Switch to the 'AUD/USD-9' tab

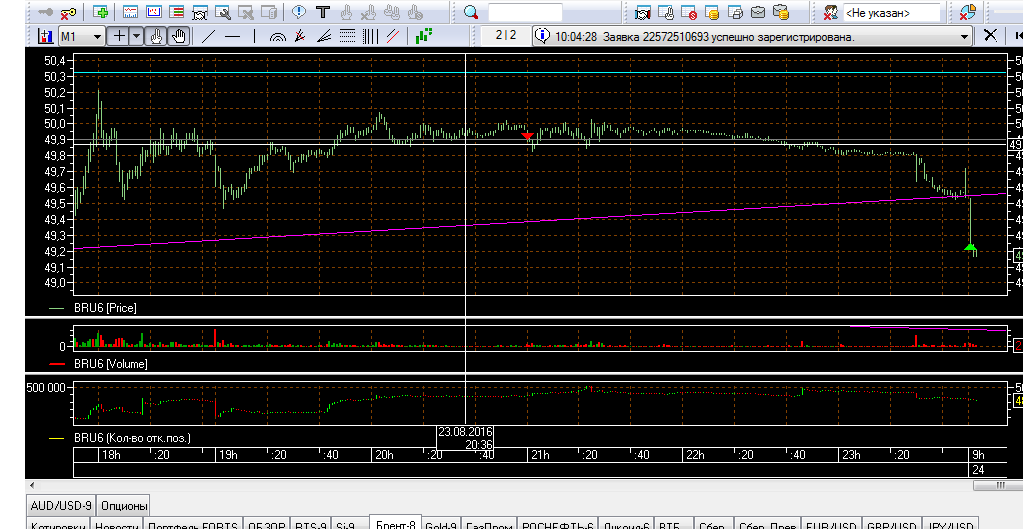(x=61, y=506)
